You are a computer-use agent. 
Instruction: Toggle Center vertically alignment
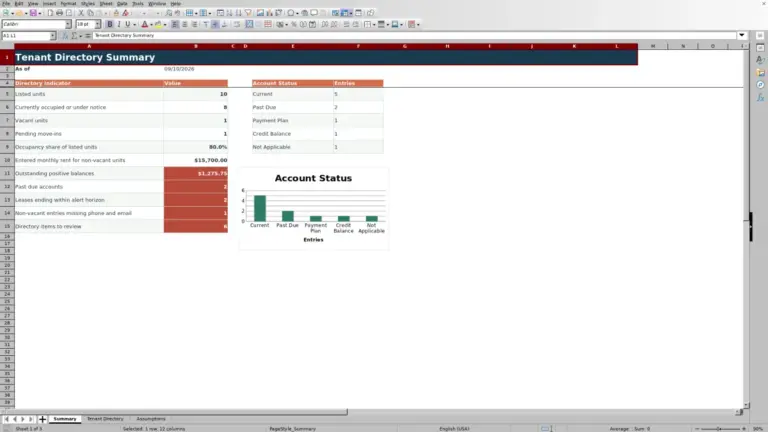coord(215,24)
